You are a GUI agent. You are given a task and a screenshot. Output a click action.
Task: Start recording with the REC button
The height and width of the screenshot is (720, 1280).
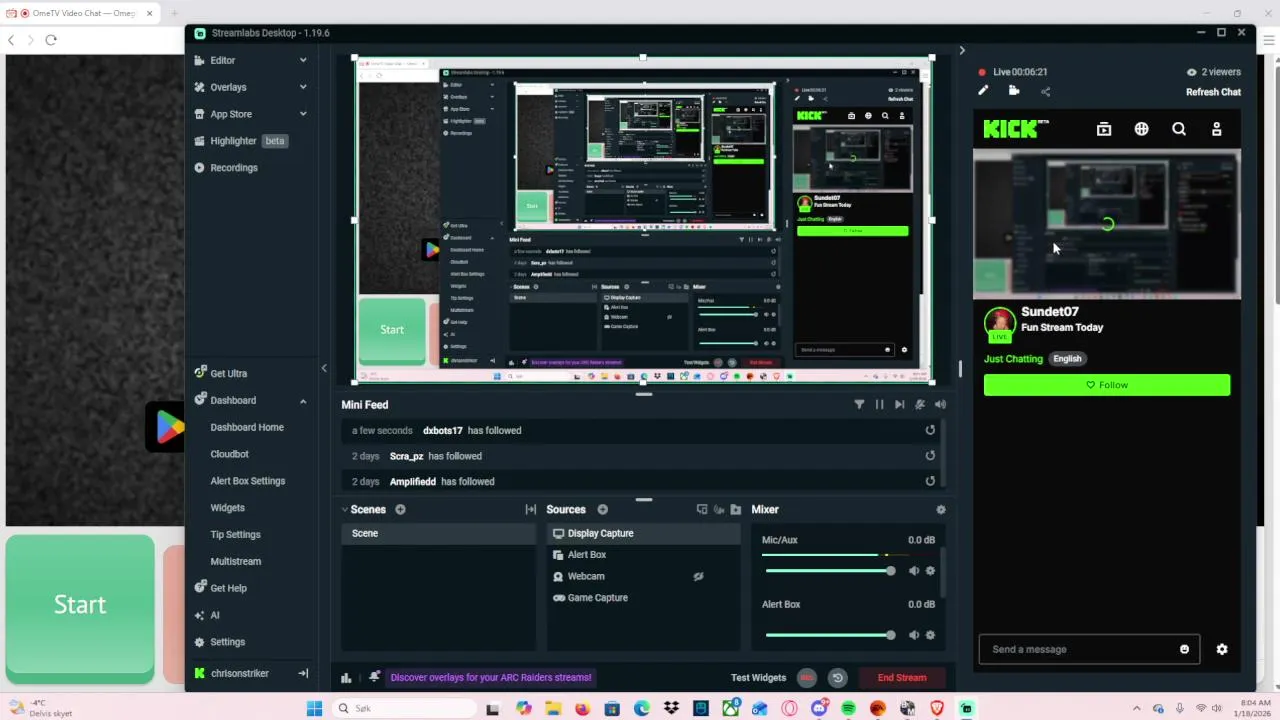coord(807,677)
